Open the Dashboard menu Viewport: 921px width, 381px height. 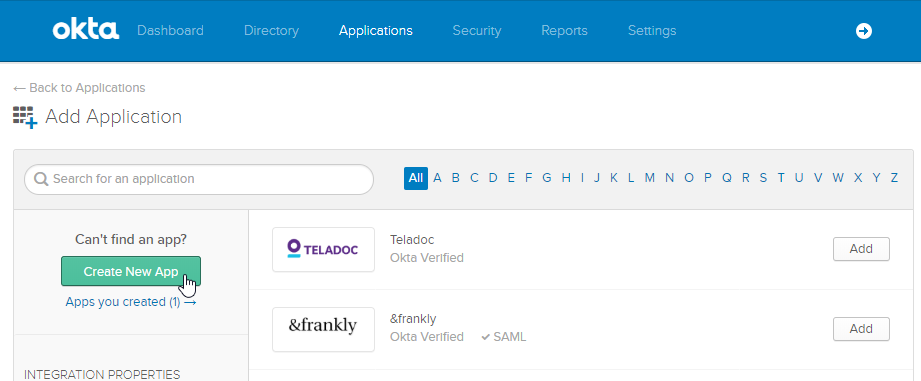point(170,31)
